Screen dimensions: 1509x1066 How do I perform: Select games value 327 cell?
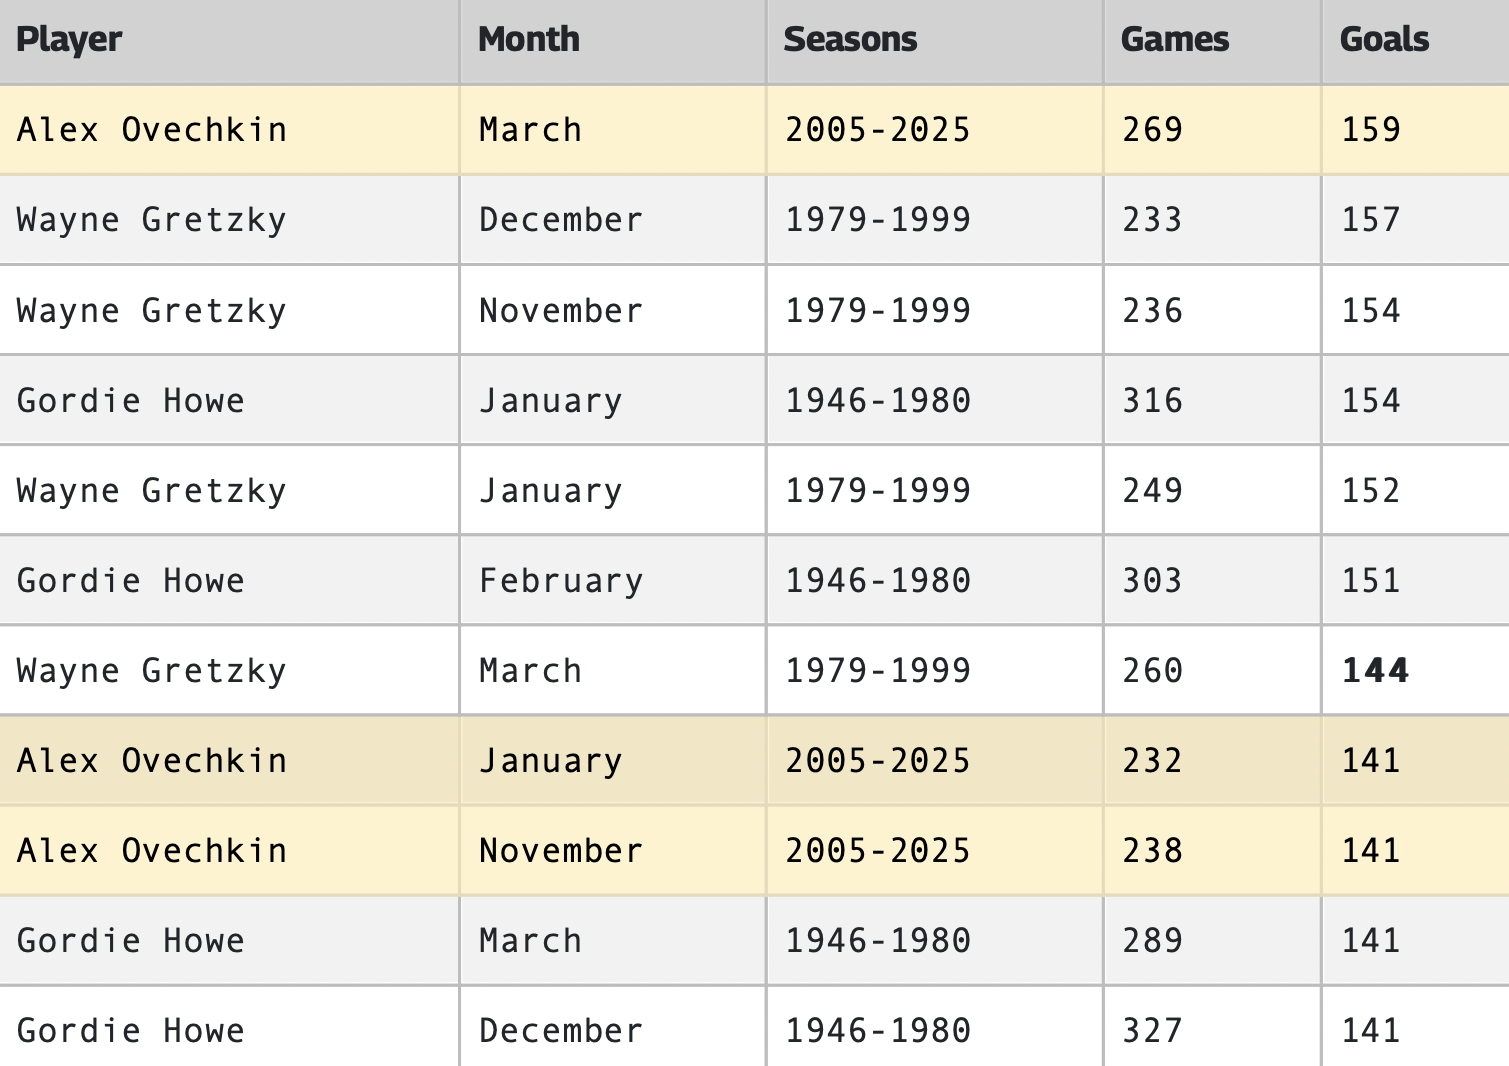pos(1152,1030)
